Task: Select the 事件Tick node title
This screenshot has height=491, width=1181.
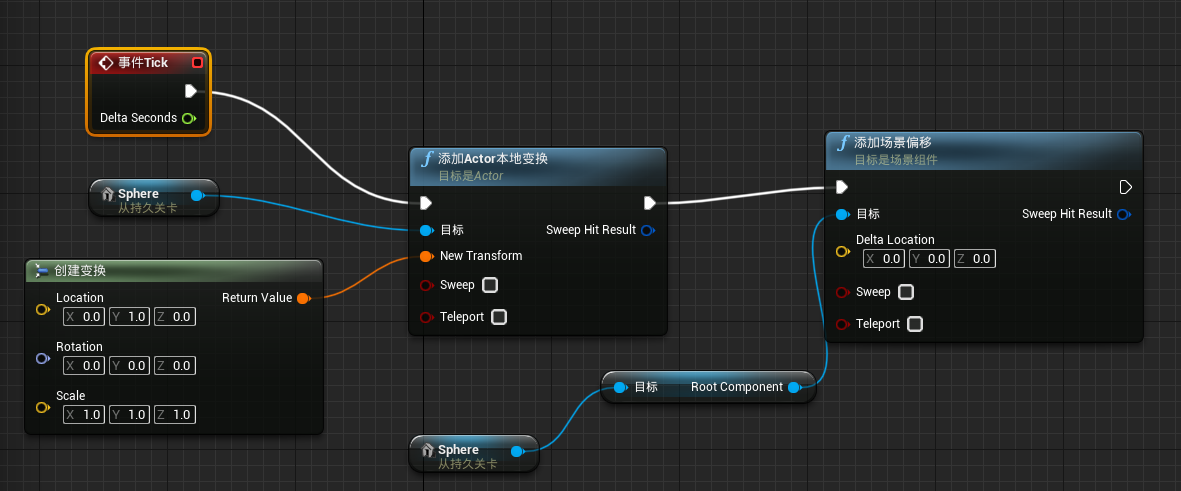Action: 143,63
